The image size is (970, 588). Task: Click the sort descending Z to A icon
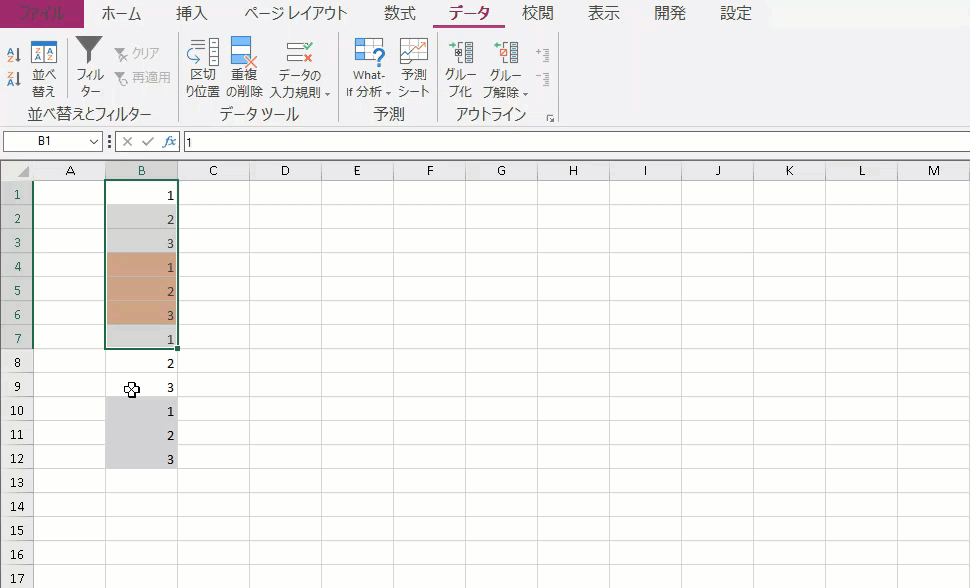coord(14,79)
